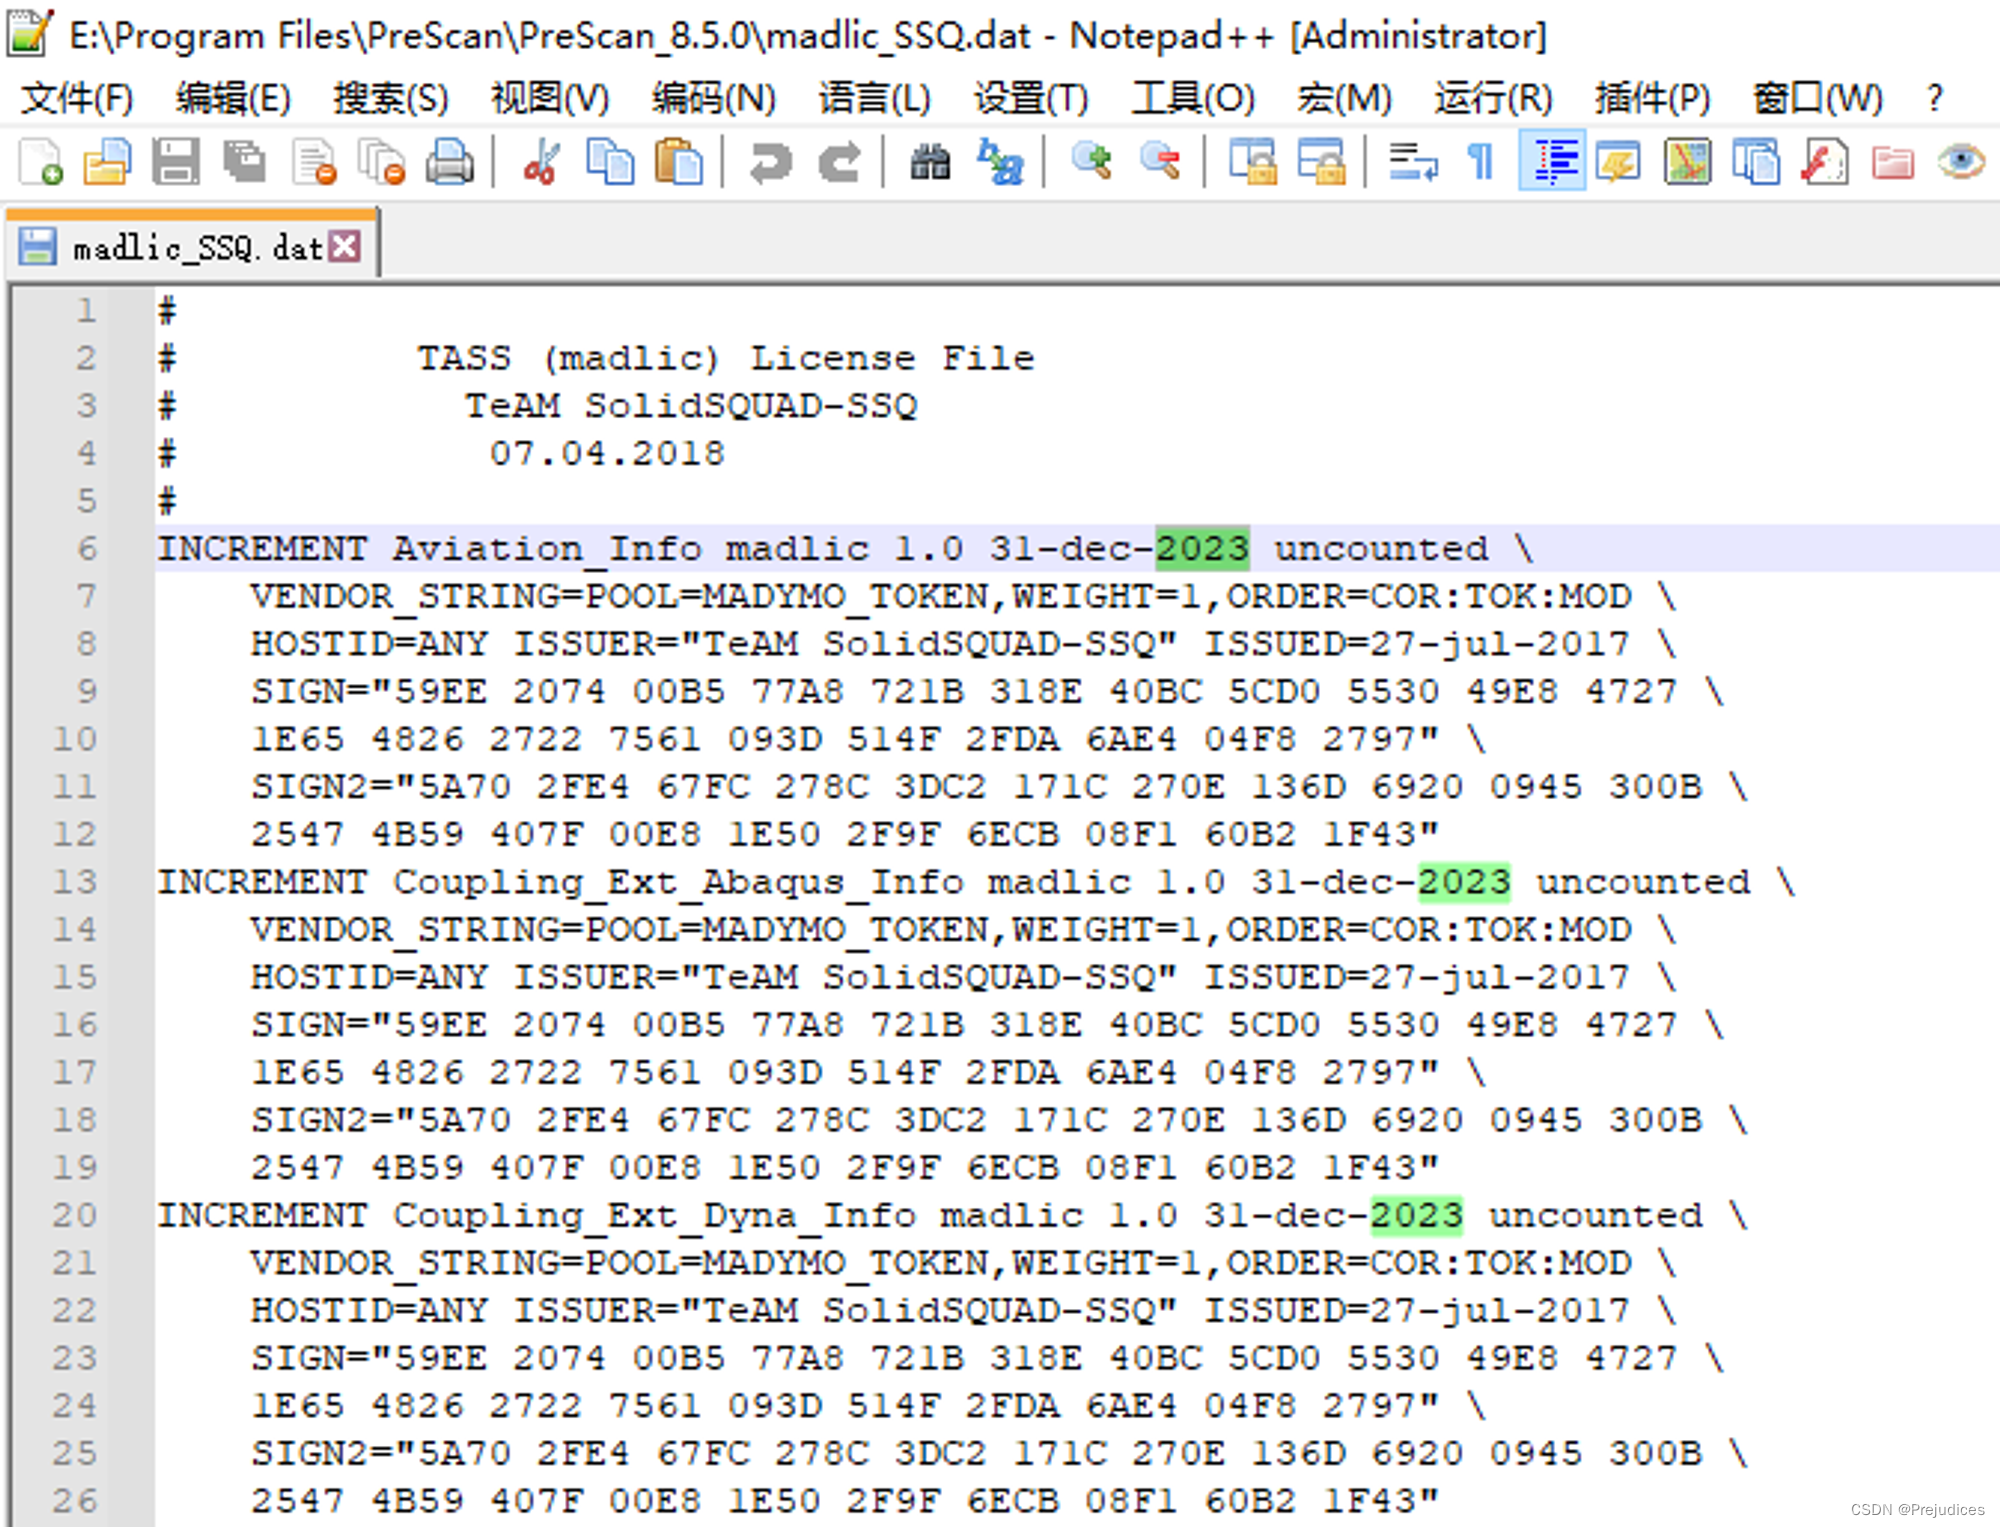Open Folder as Workspace icon
2000x1527 pixels.
[1893, 162]
